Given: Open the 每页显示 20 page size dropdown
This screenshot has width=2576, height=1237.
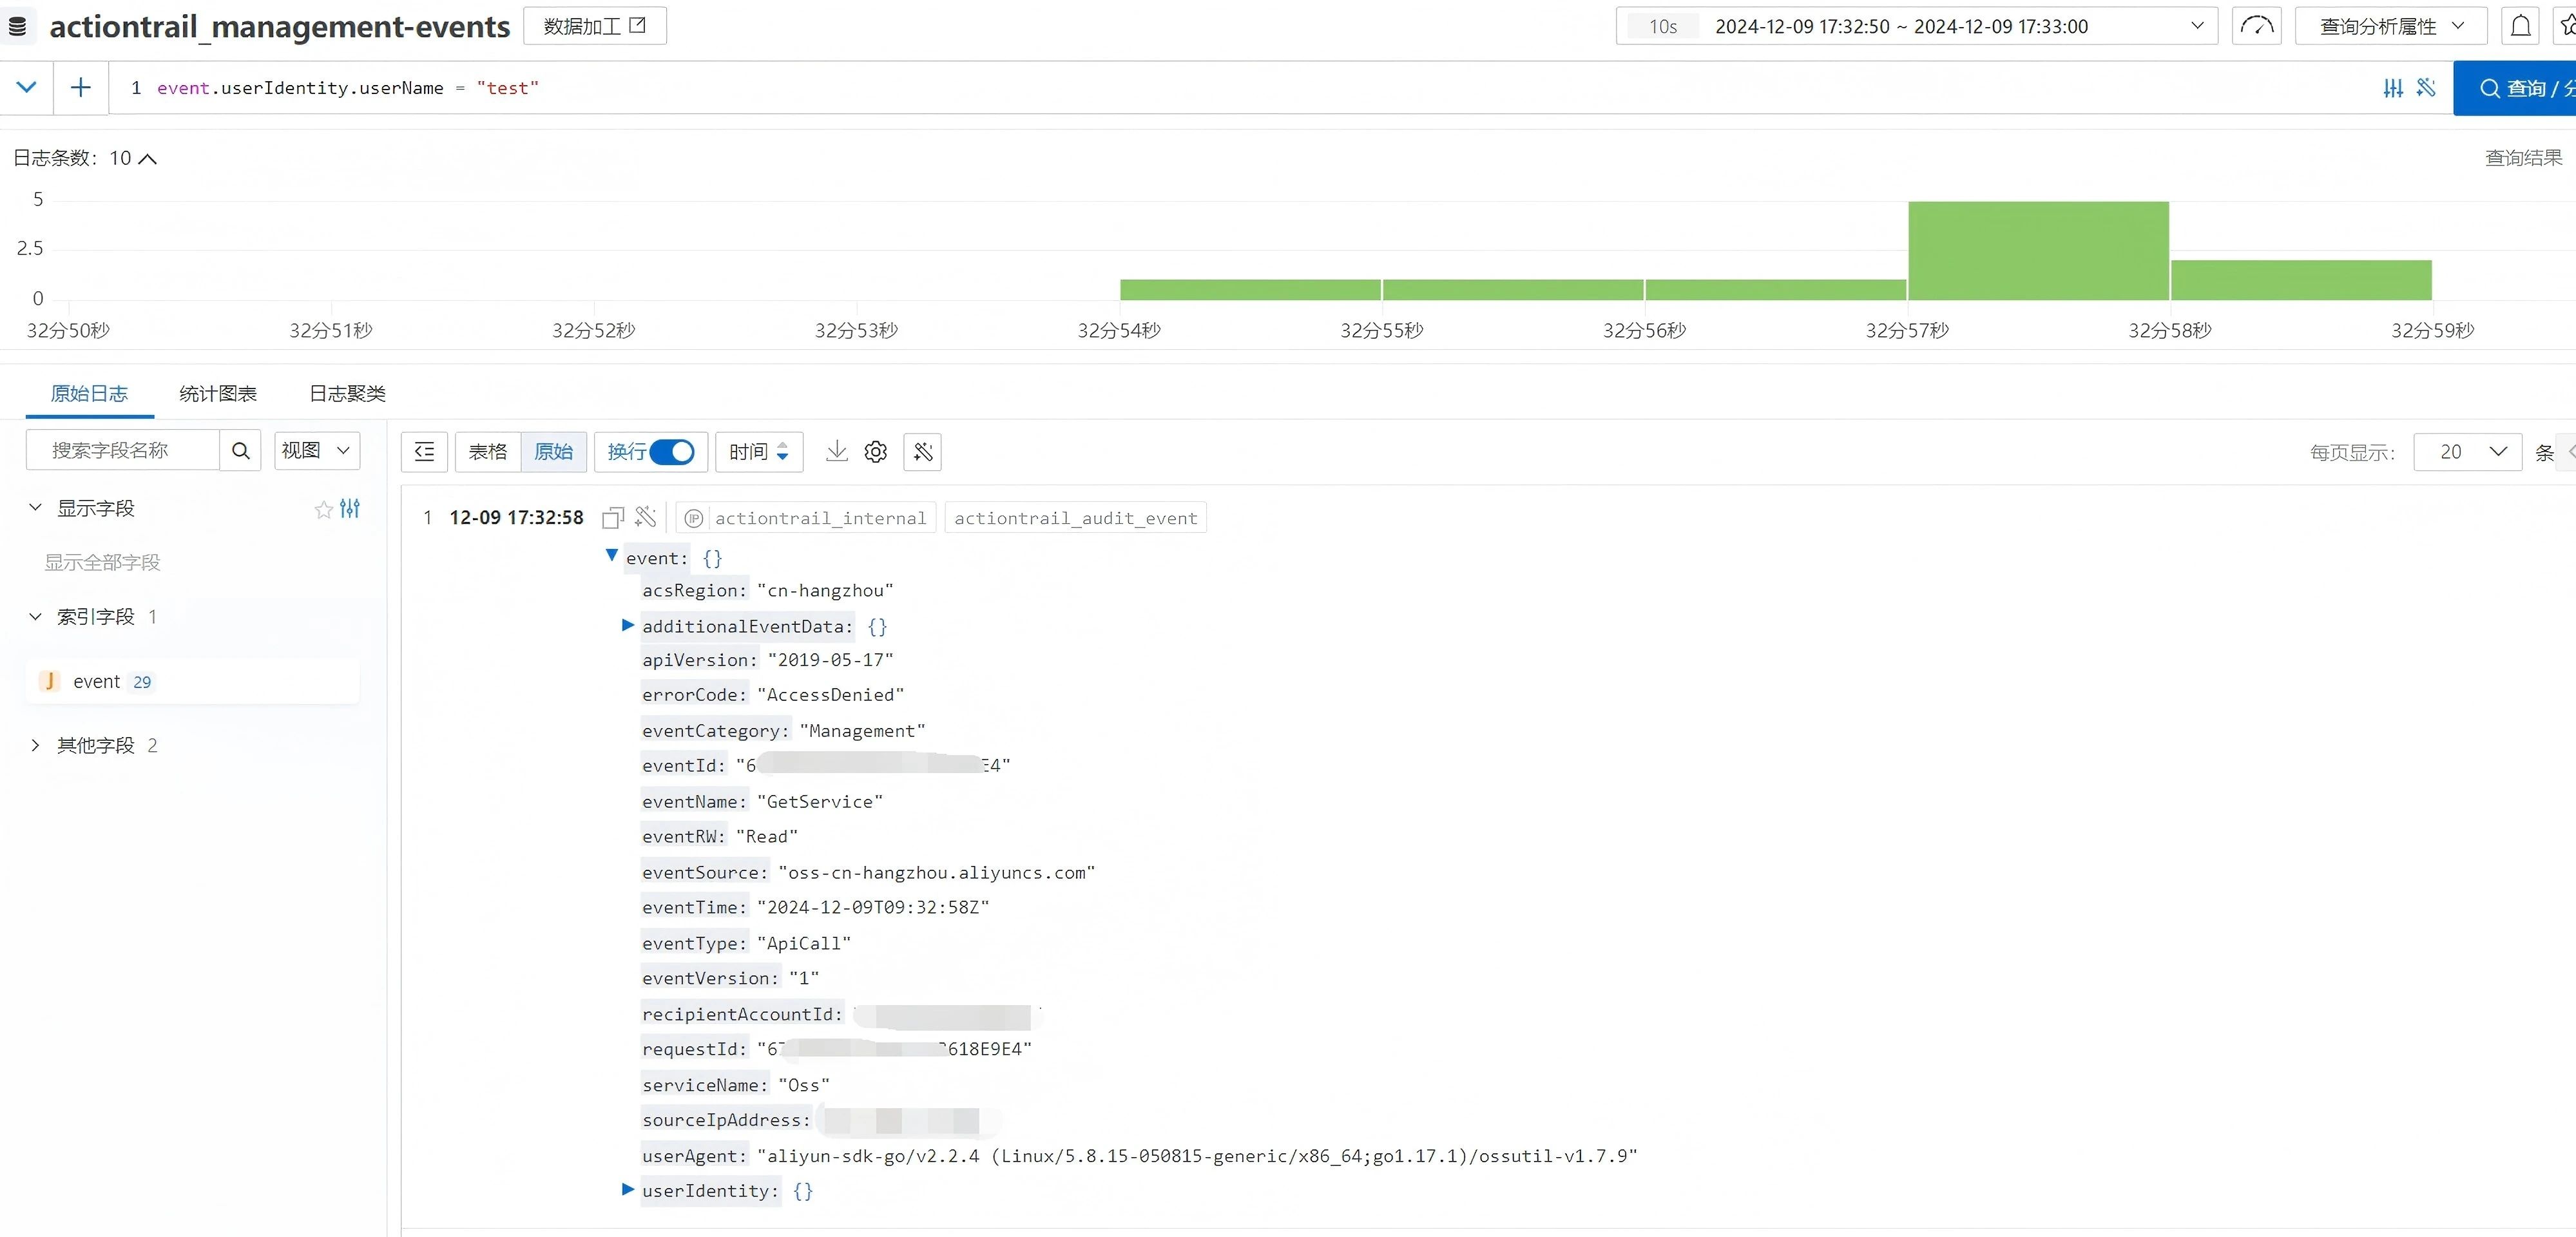Looking at the screenshot, I should click(2468, 452).
